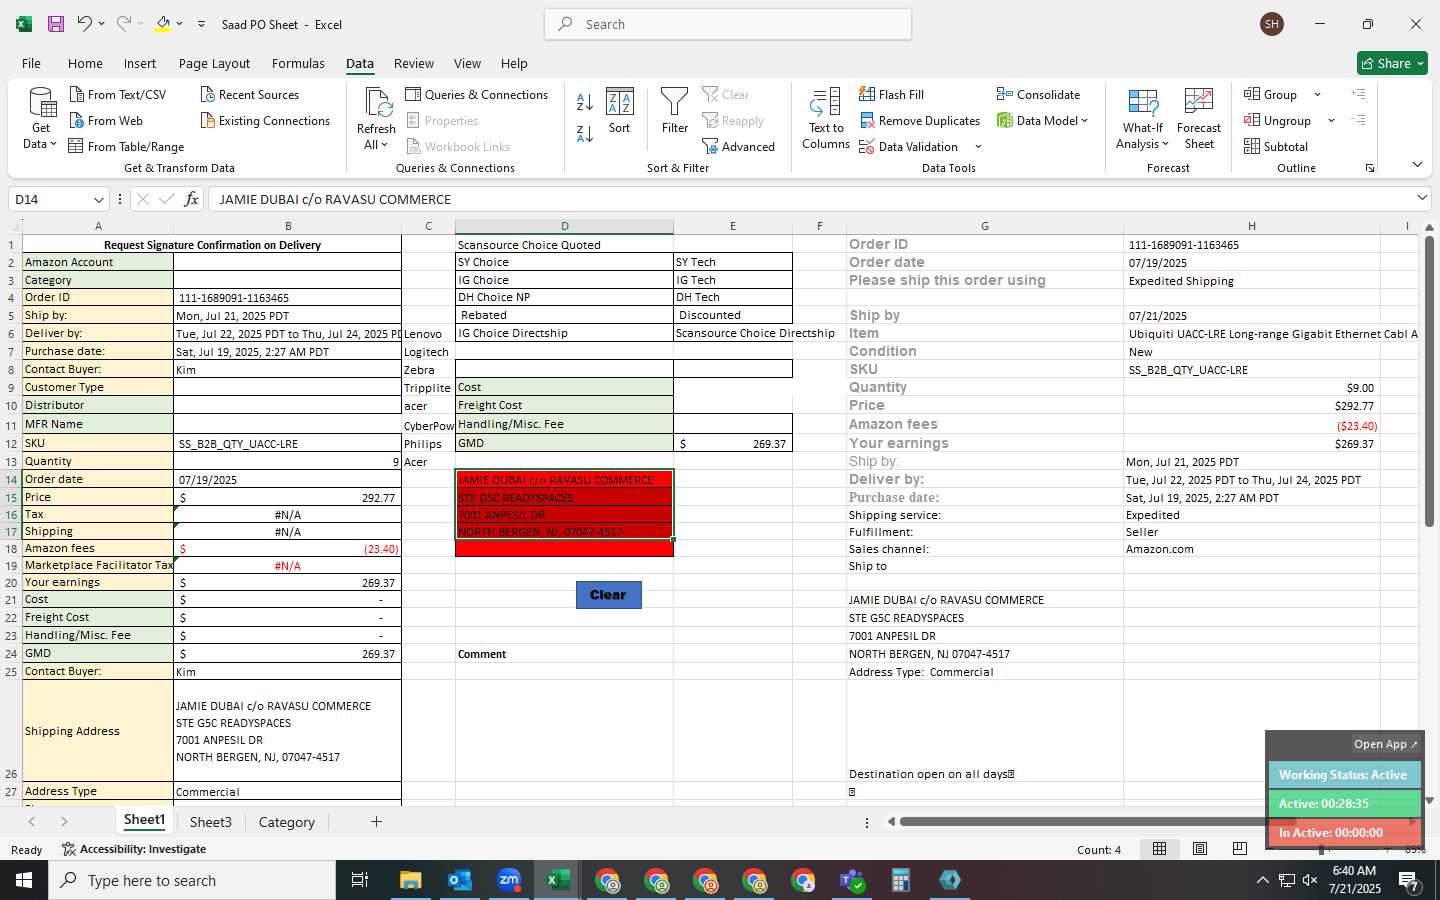This screenshot has height=900, width=1440.
Task: Click the Save icon in title bar
Action: [x=56, y=24]
